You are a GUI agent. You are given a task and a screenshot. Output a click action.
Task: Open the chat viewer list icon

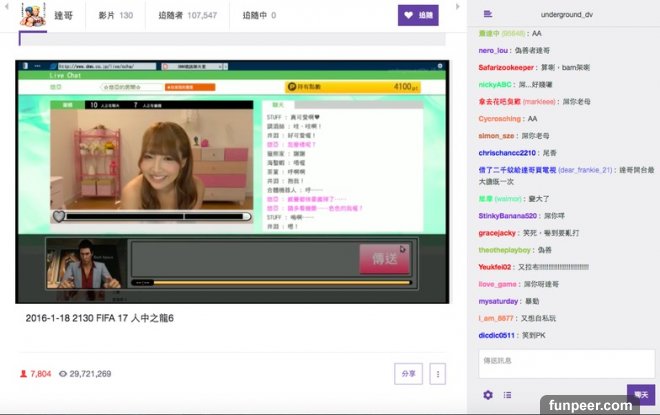pos(507,395)
